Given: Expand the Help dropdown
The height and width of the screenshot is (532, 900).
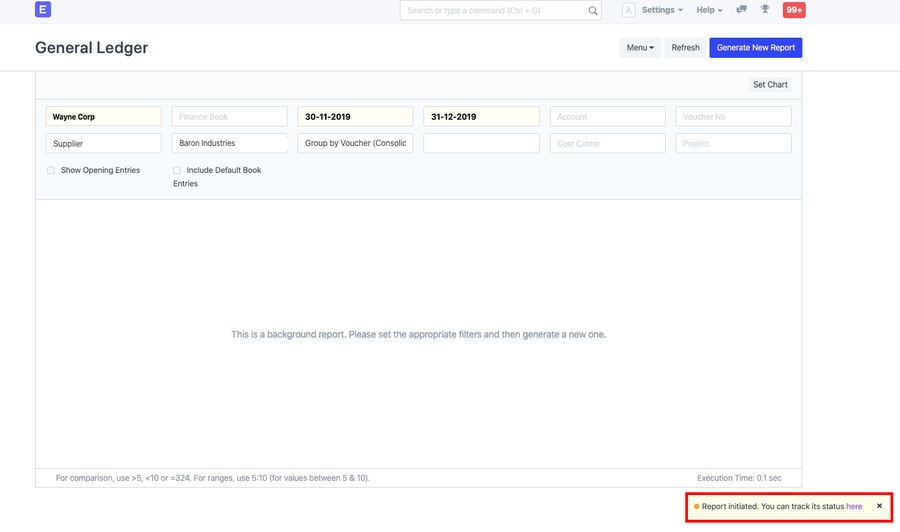Looking at the screenshot, I should 709,10.
